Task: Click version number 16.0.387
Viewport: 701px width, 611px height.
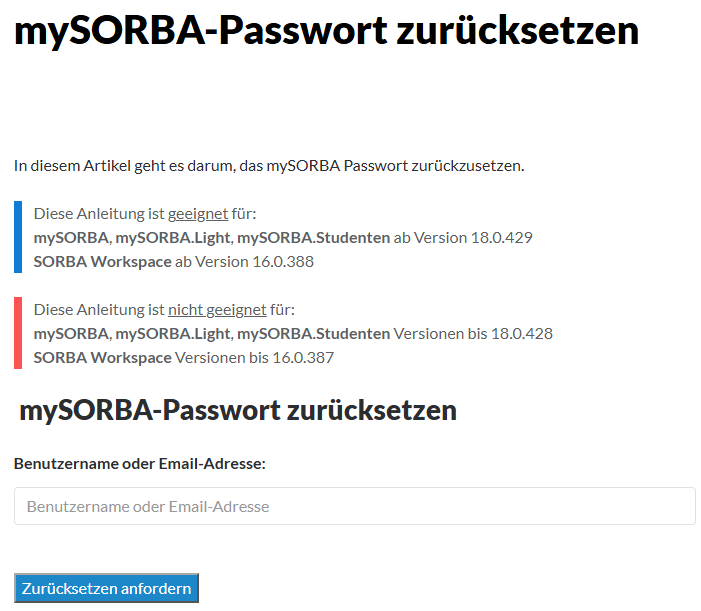Action: [303, 358]
